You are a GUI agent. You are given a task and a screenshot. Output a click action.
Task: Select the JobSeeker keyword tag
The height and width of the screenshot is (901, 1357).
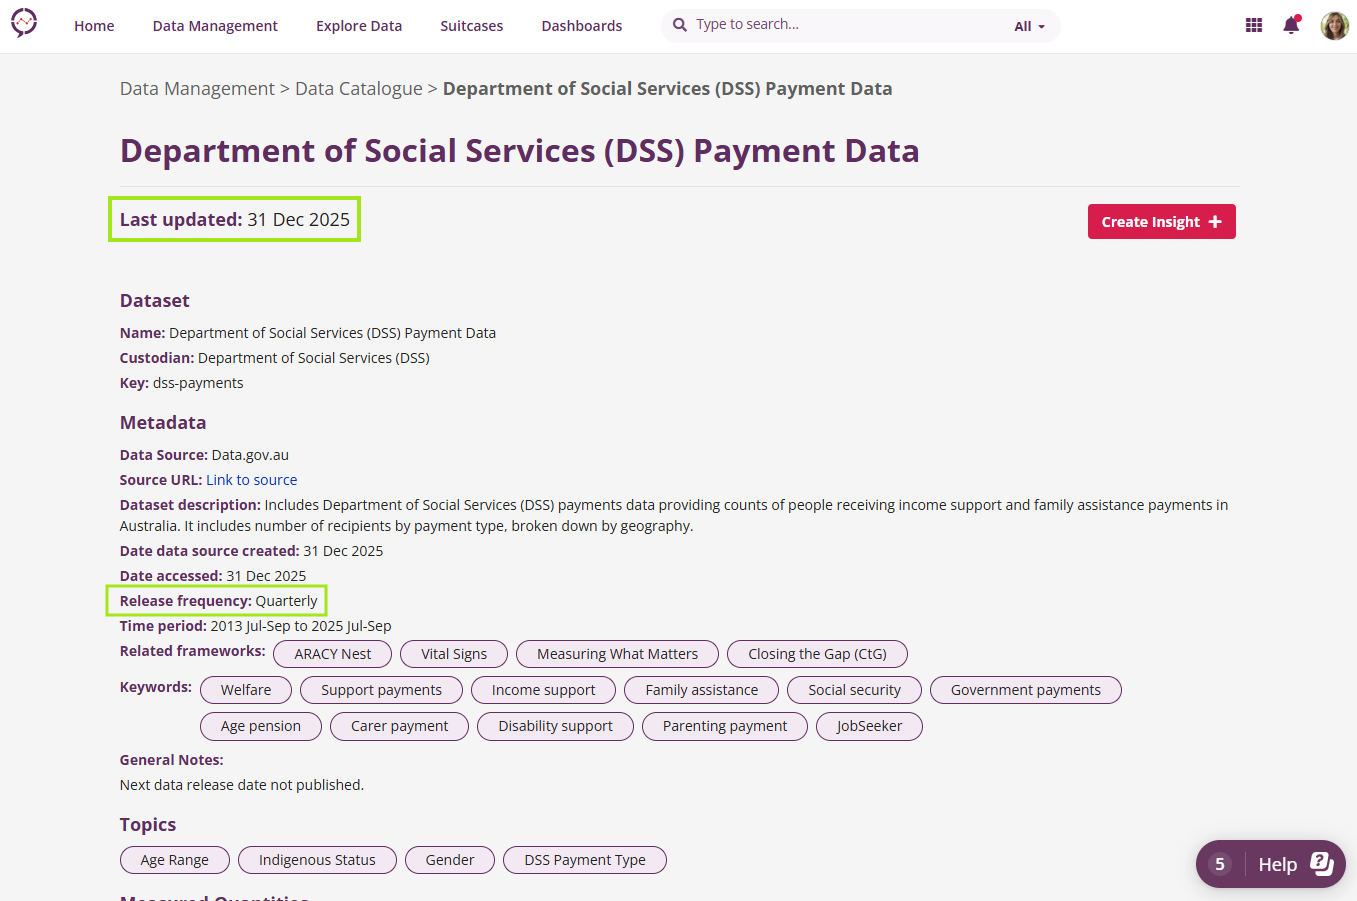[x=869, y=726]
